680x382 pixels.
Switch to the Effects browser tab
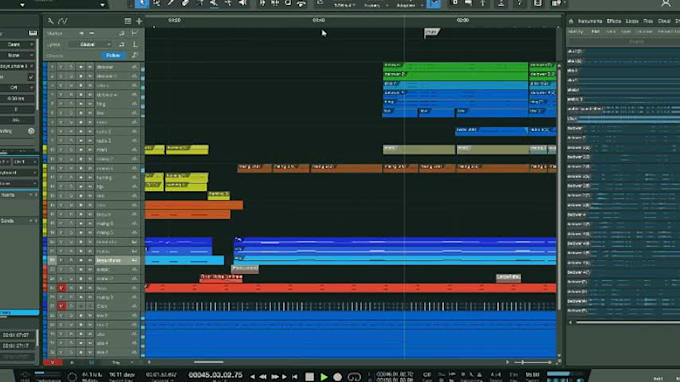[x=614, y=21]
